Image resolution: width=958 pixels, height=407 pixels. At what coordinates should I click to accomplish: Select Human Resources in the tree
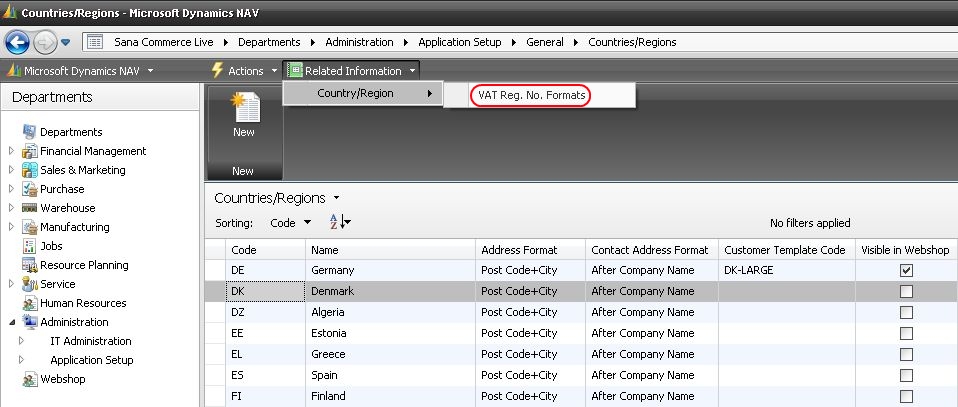point(83,302)
